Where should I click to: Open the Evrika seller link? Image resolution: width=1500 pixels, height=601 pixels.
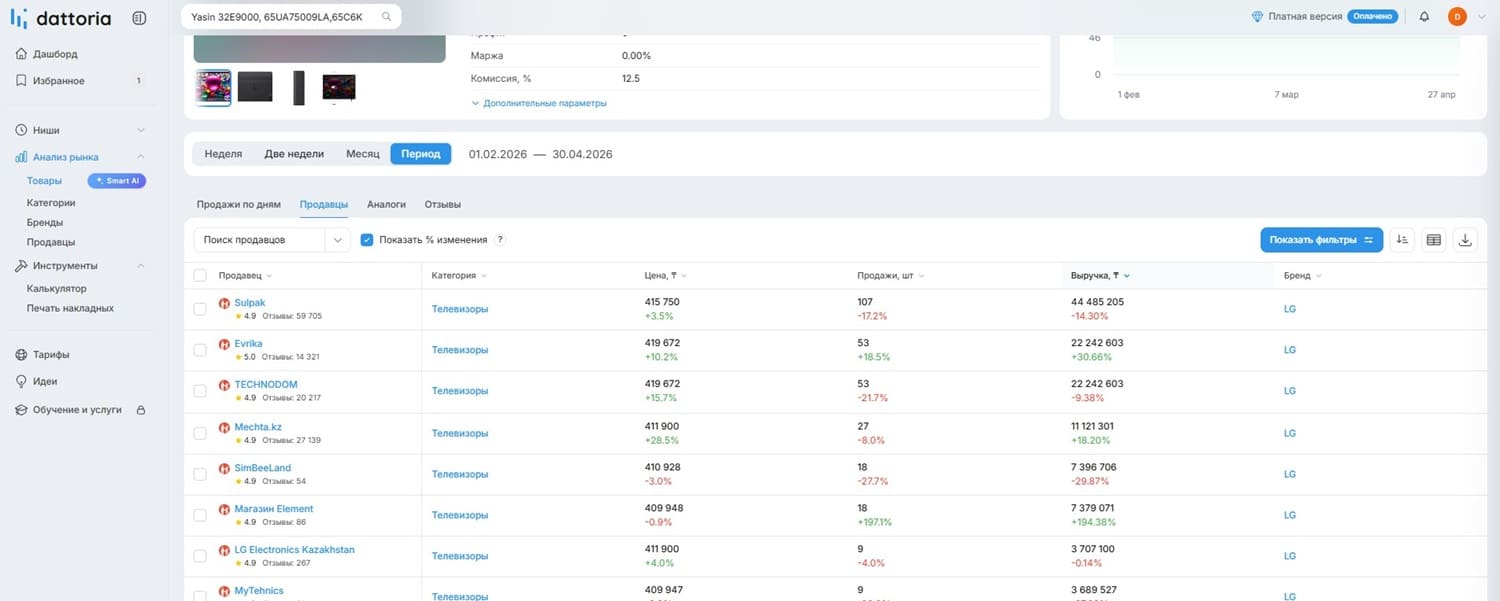coord(249,343)
